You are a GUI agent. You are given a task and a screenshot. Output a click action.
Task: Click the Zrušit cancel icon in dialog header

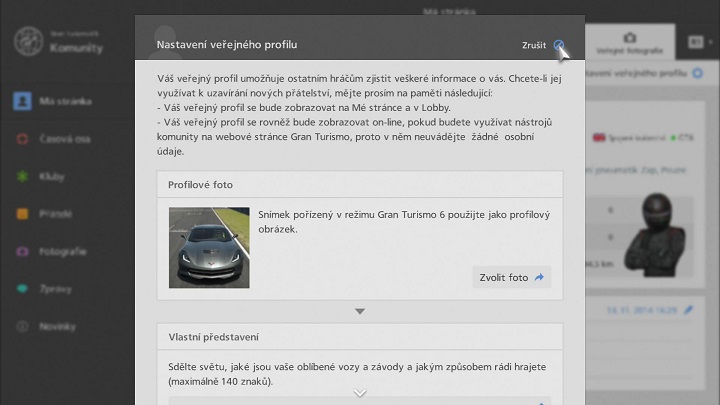click(559, 46)
